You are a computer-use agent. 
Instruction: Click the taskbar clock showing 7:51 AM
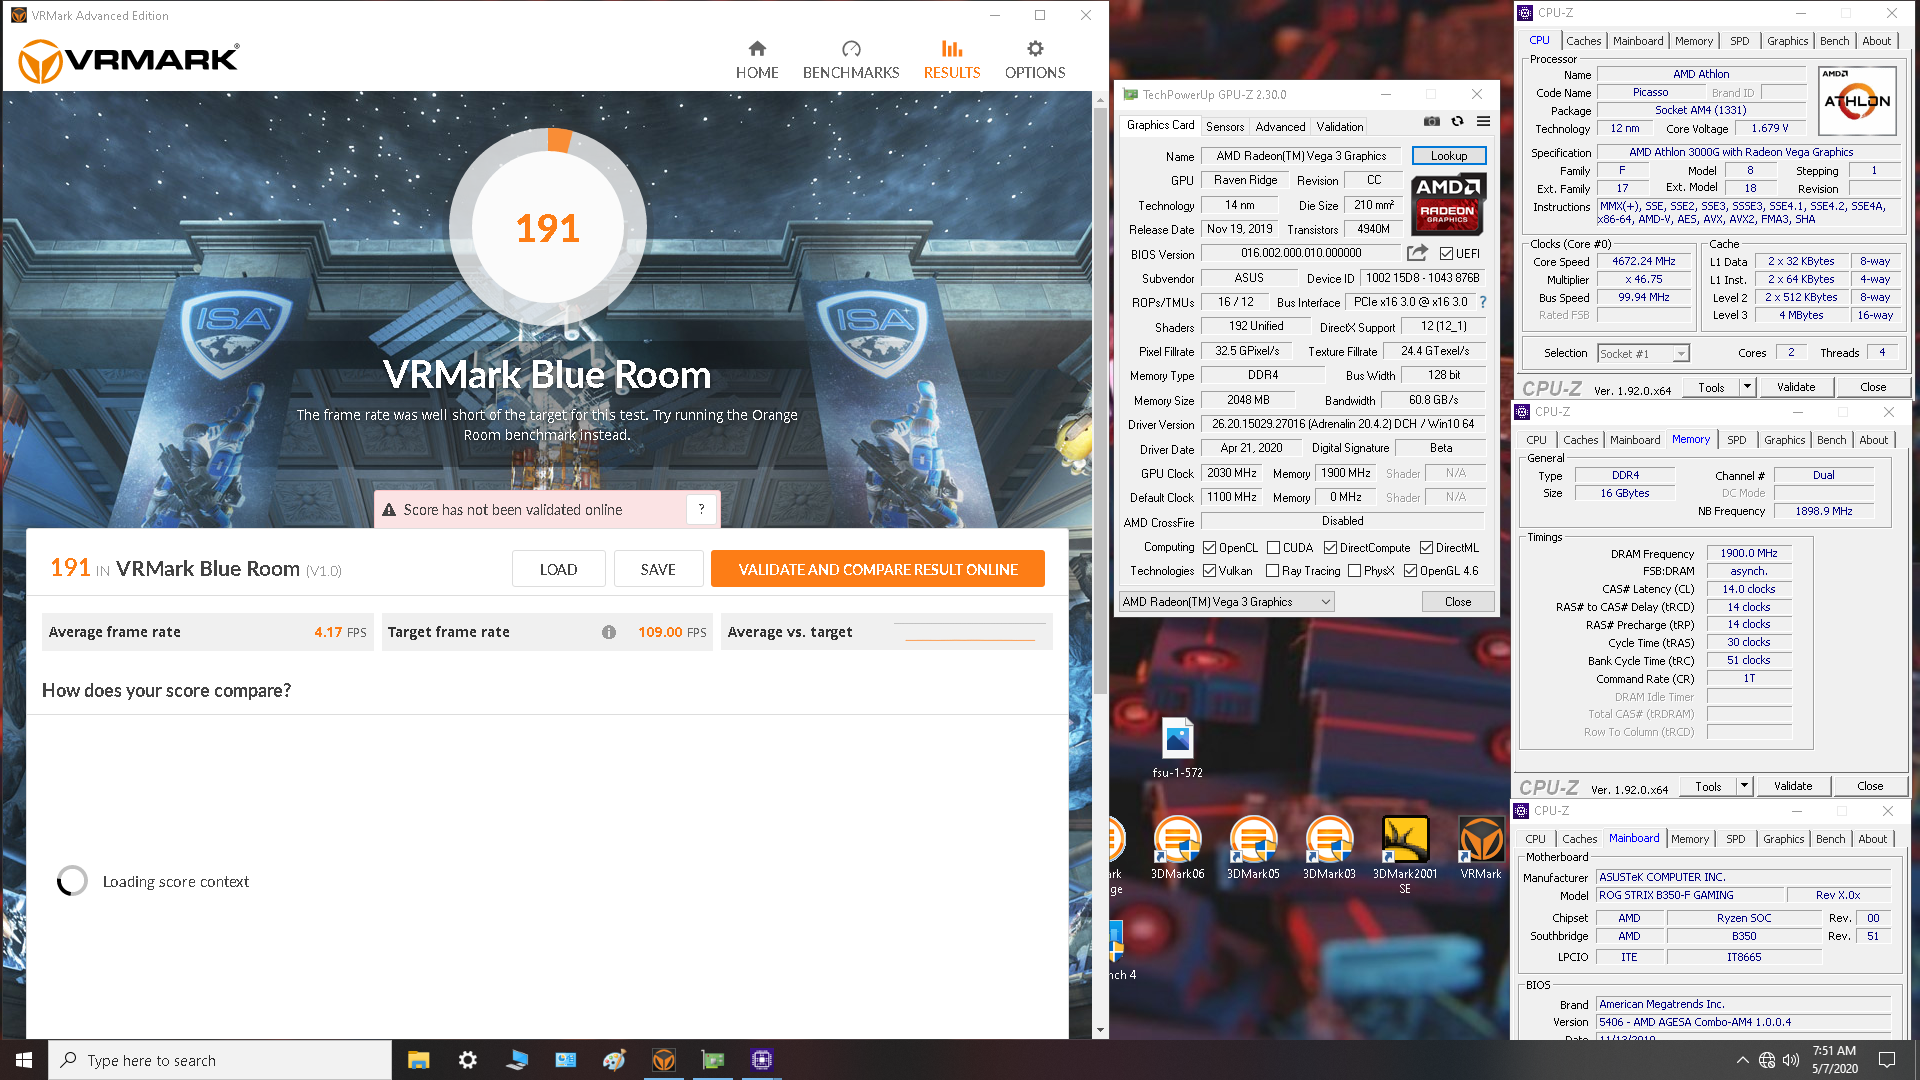pos(1834,1060)
